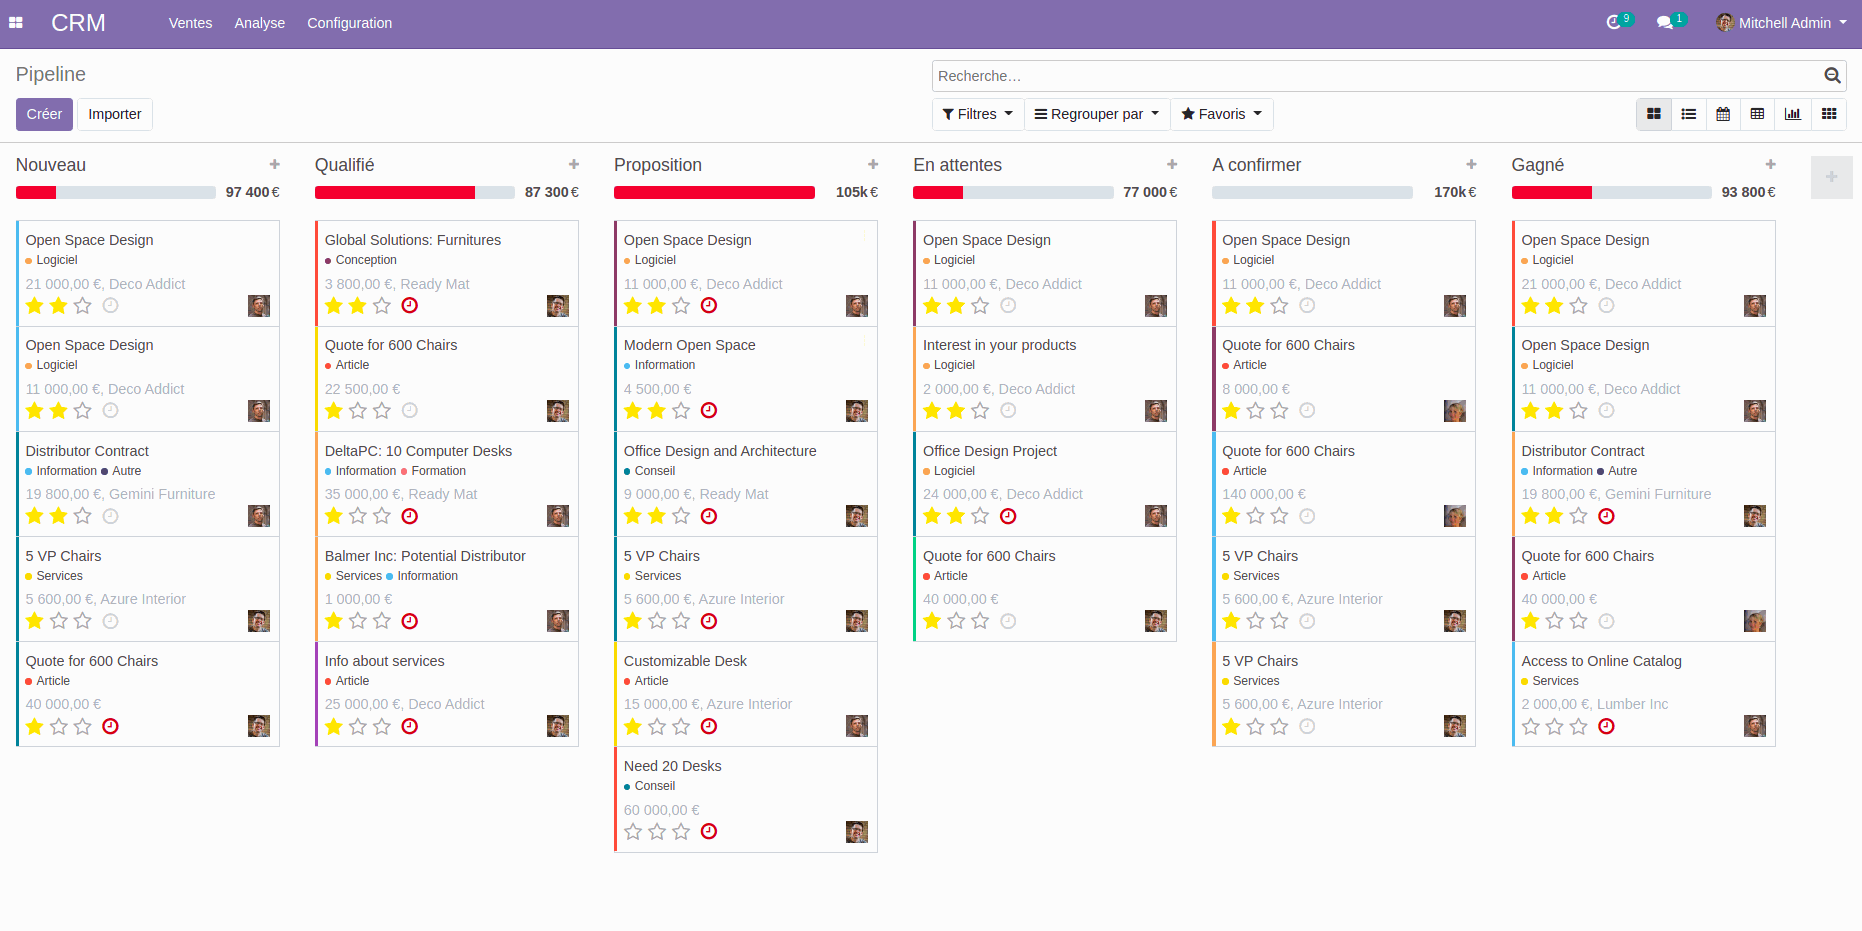Set first priority star on Need 20 Desks card
This screenshot has width=1862, height=931.
(x=633, y=831)
